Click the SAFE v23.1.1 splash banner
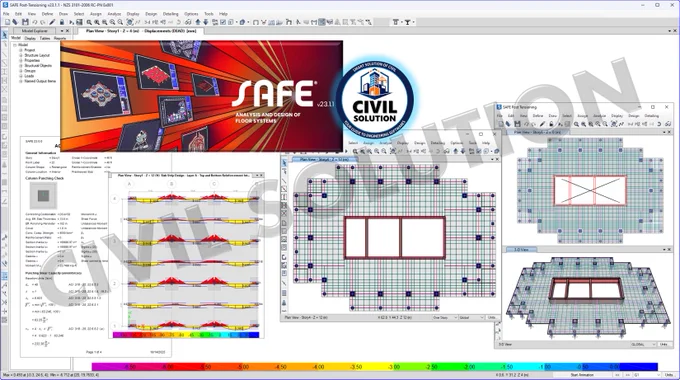 (201, 96)
